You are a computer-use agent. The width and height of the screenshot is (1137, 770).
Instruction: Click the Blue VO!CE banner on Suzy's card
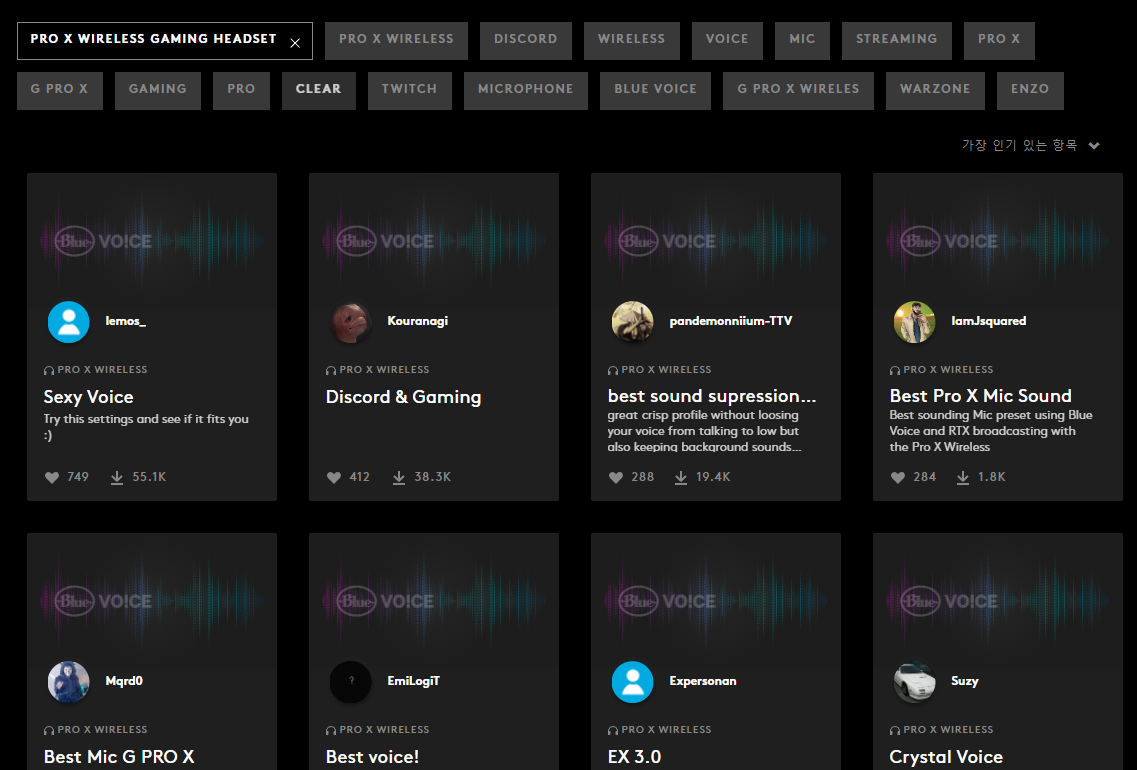[x=998, y=600]
